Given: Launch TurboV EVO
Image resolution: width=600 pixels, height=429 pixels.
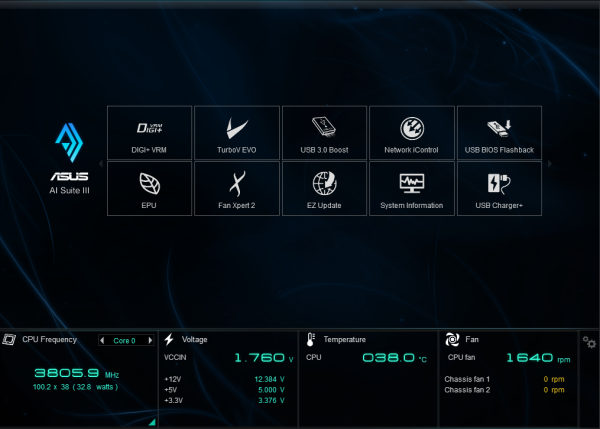Looking at the screenshot, I should pyautogui.click(x=237, y=133).
